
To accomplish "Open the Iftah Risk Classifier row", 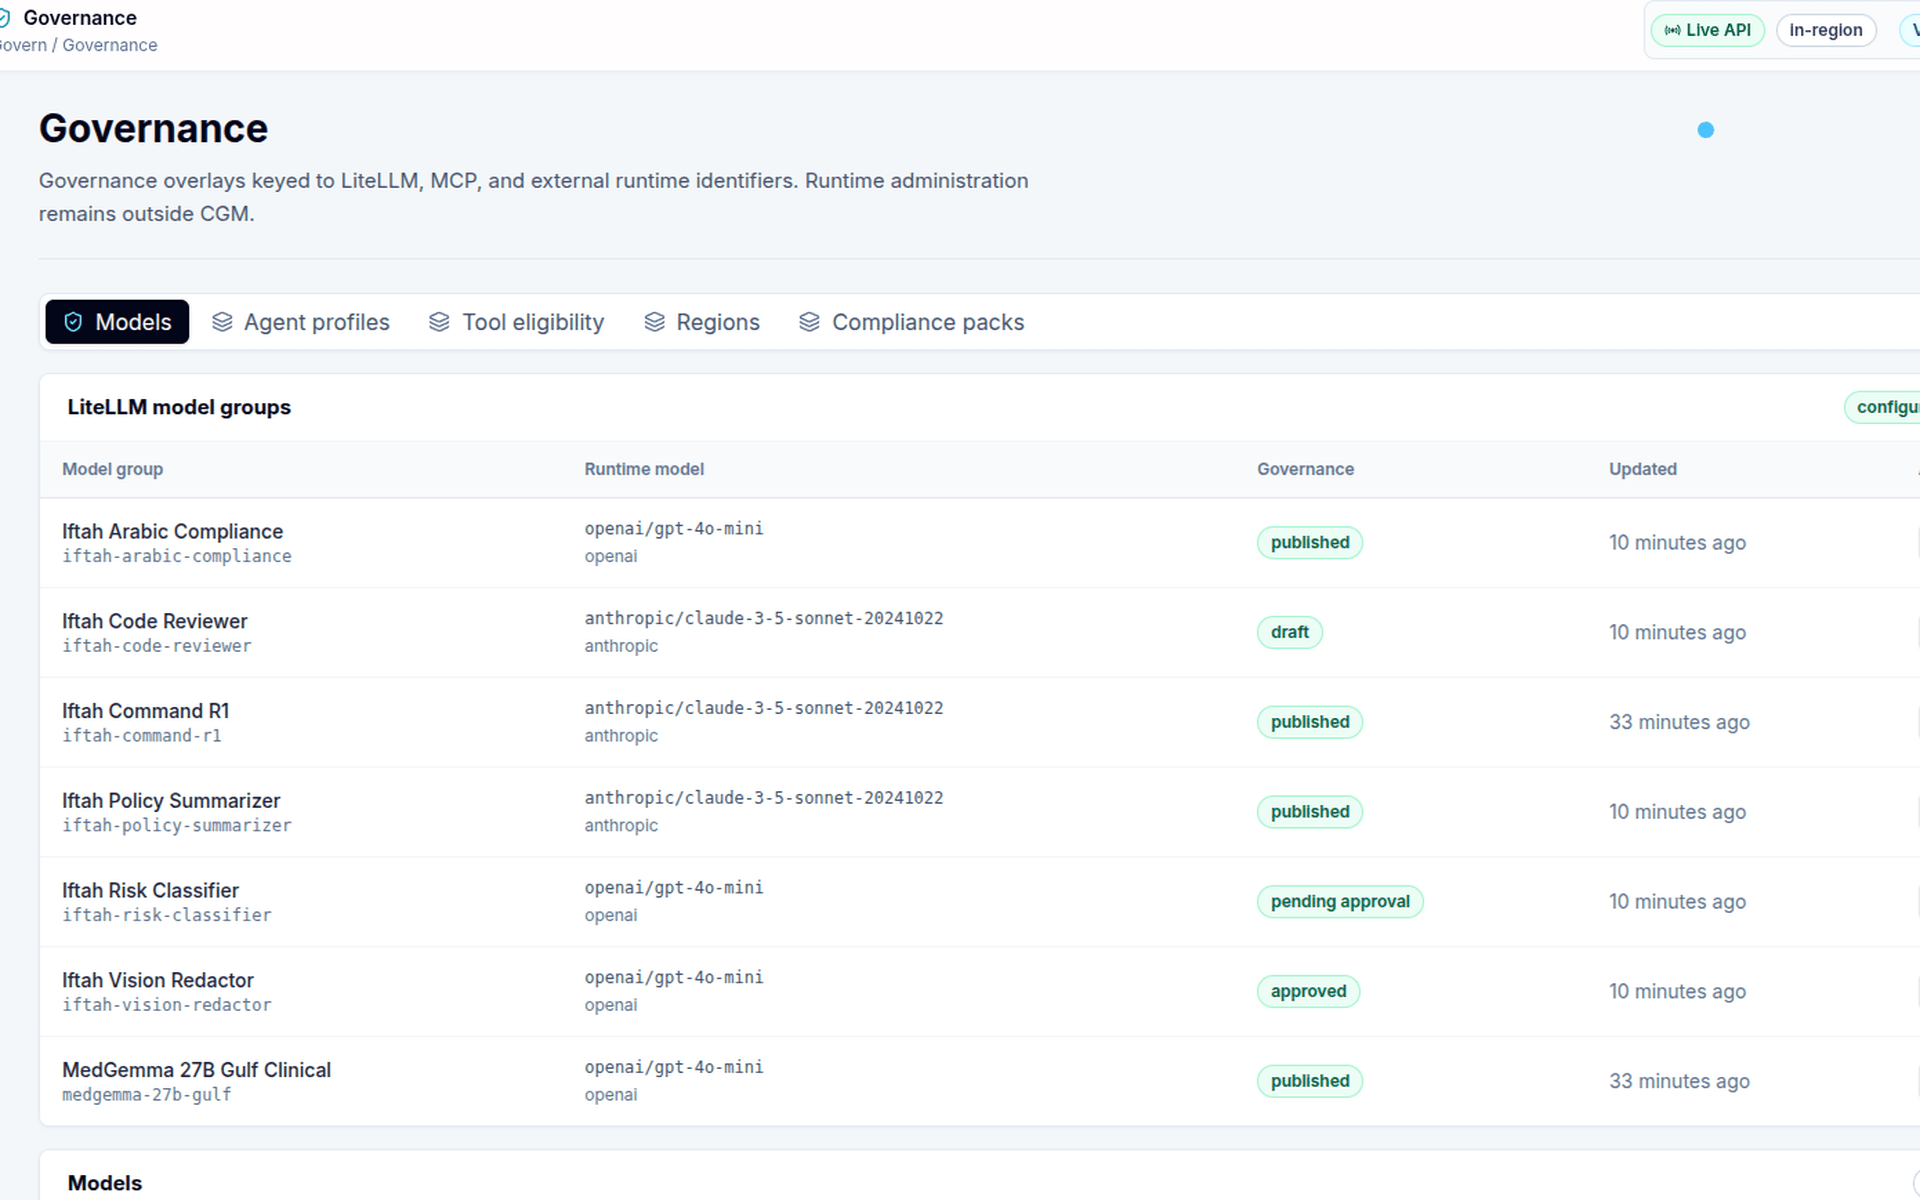I will click(980, 902).
